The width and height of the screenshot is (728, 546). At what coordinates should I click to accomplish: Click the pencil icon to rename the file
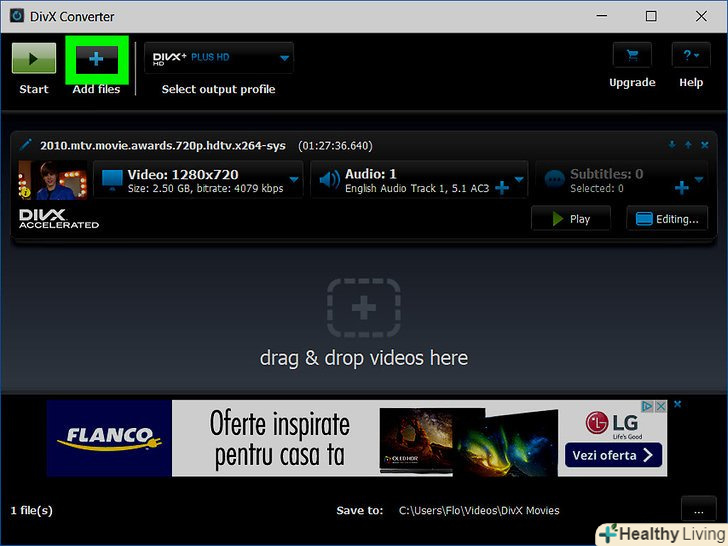[26, 145]
